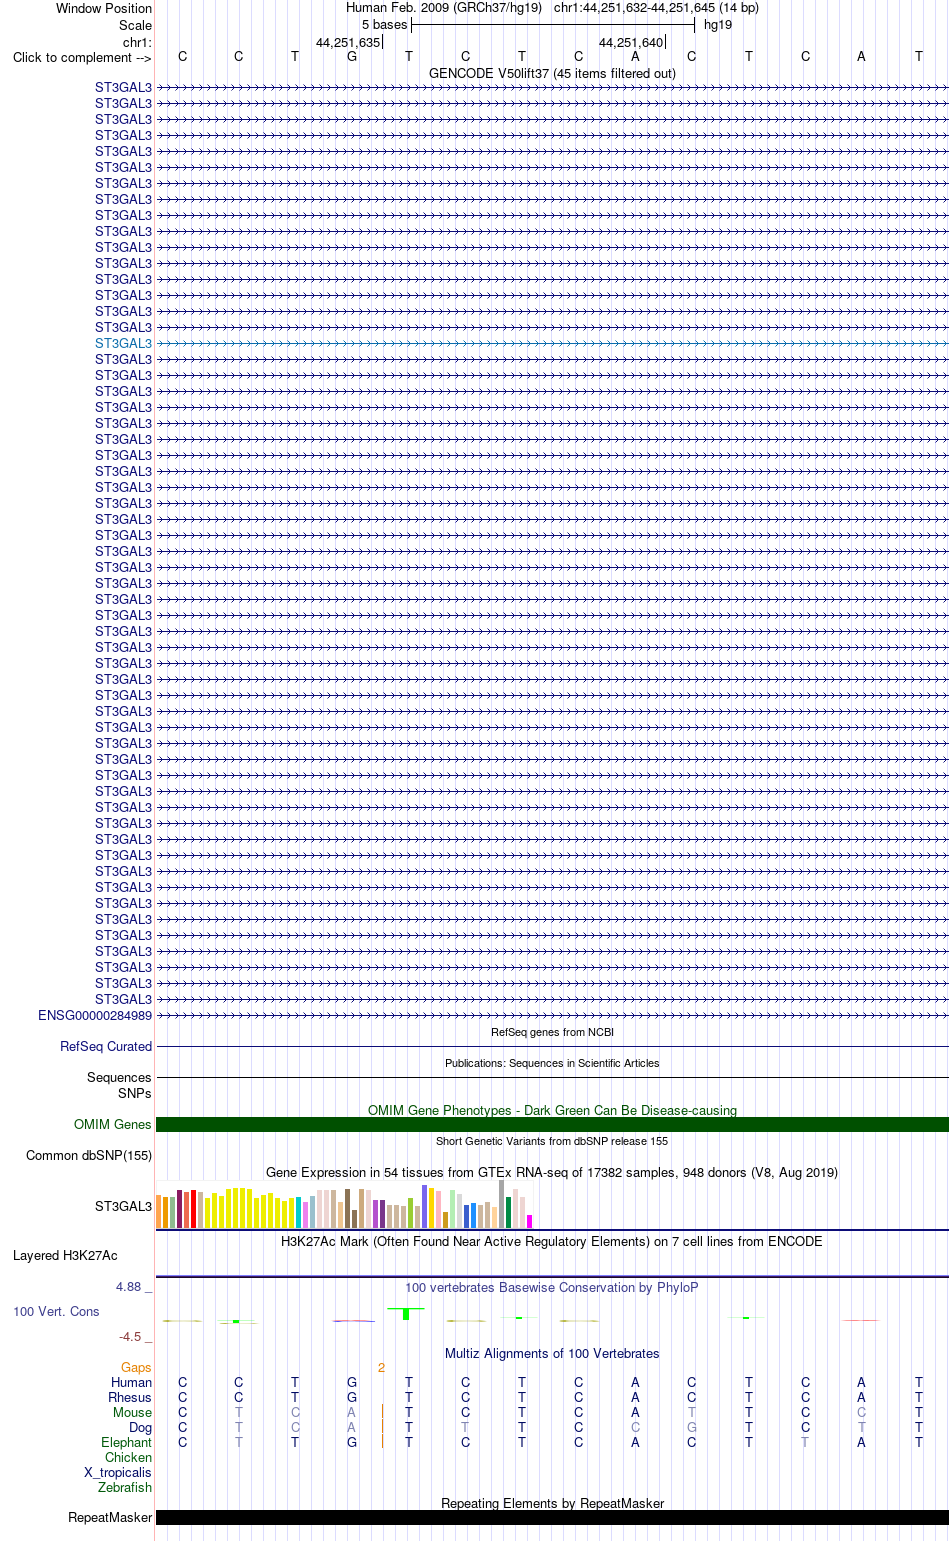Click the 44,251,640 position tick label
This screenshot has width=950, height=1541.
631,42
